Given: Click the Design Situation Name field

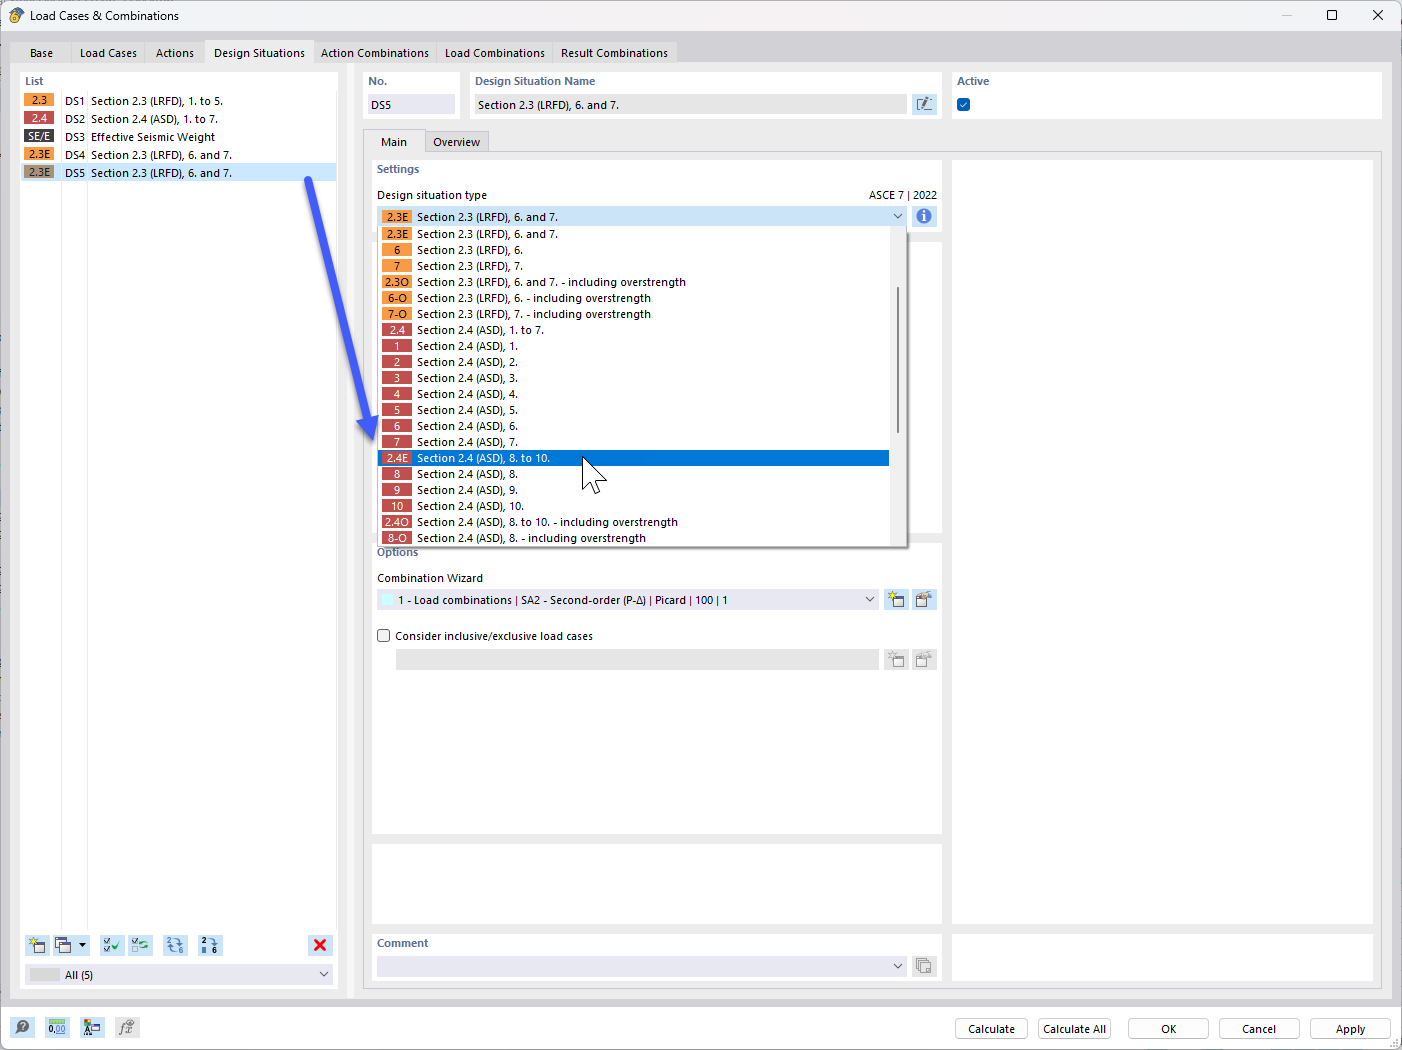Looking at the screenshot, I should [690, 104].
